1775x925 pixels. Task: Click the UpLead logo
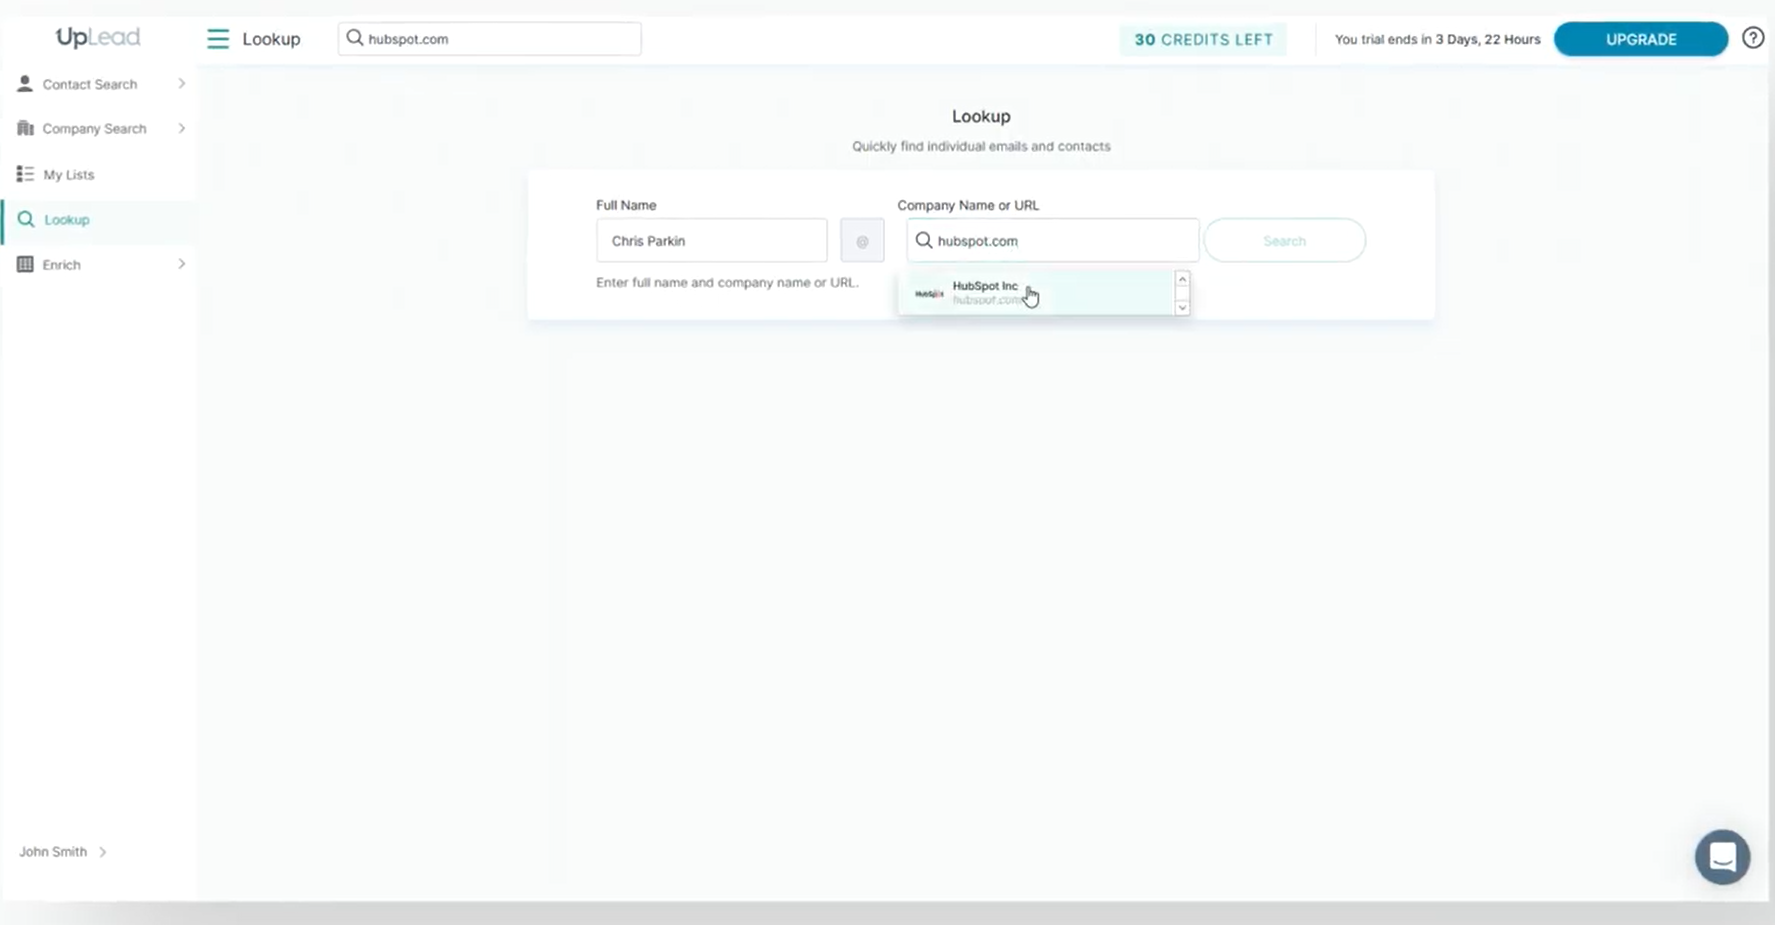click(98, 38)
